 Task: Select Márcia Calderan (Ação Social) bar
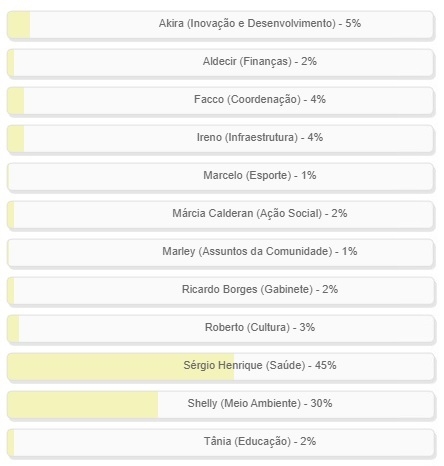click(x=221, y=215)
